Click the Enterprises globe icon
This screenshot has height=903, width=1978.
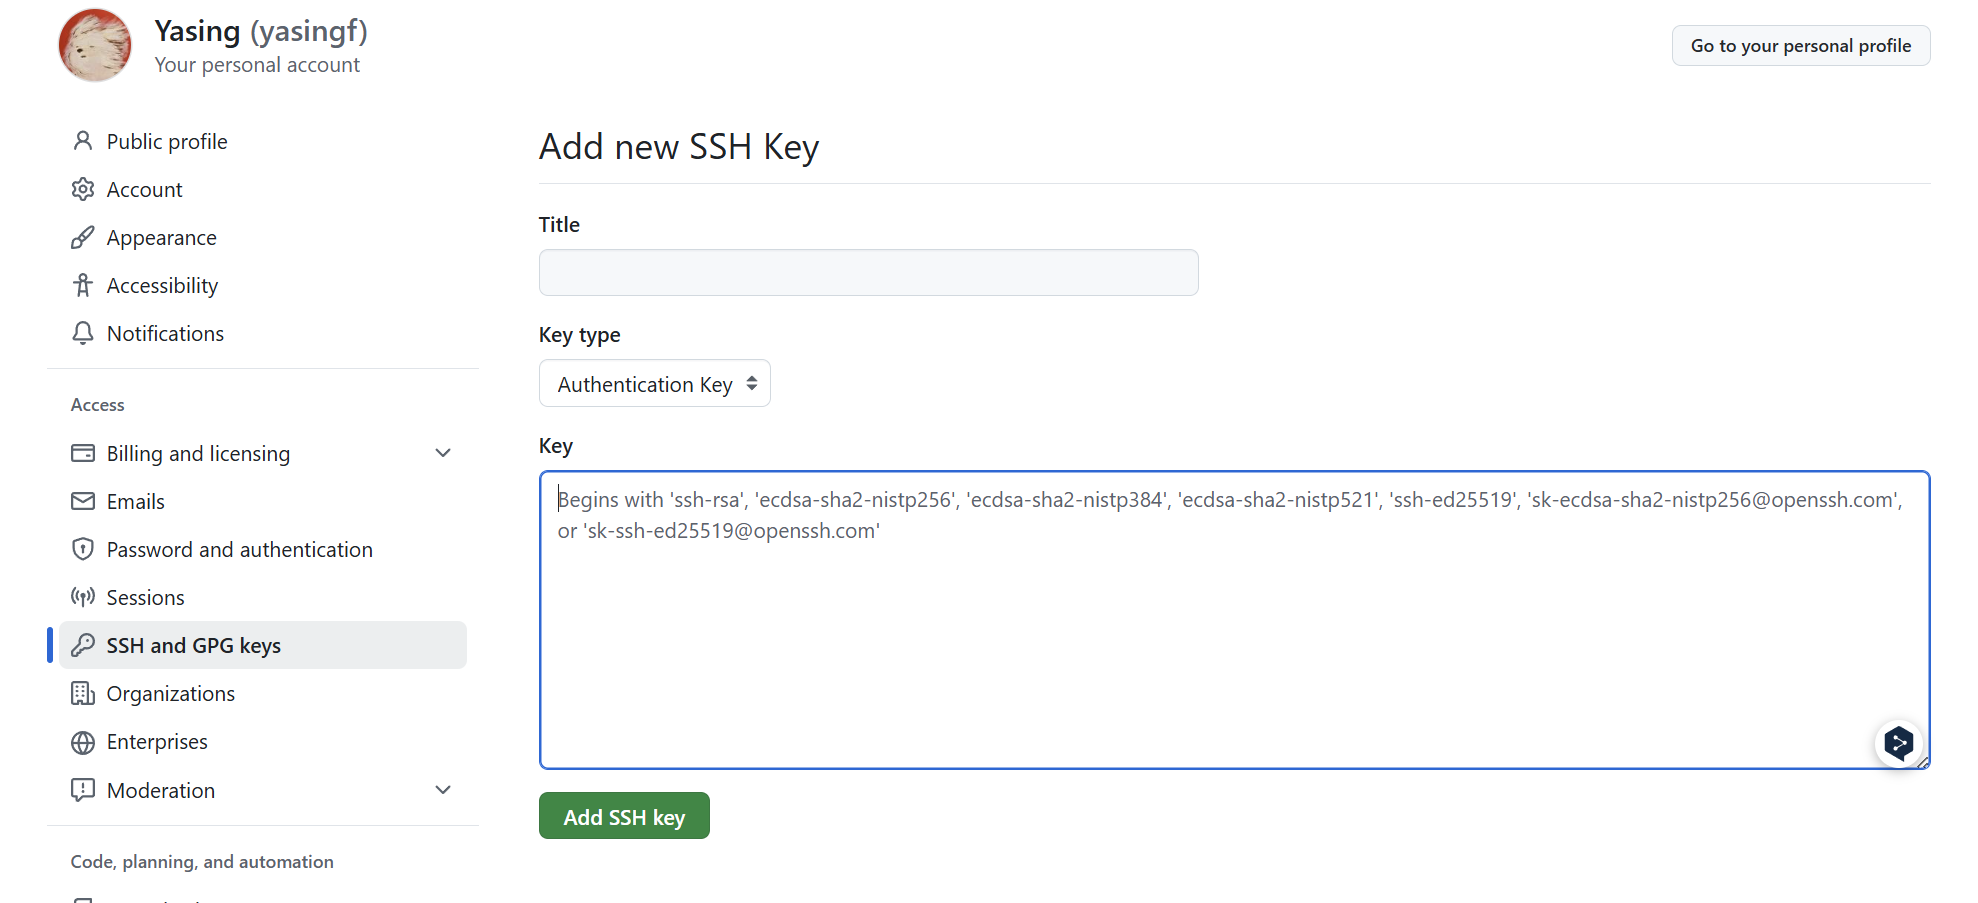pyautogui.click(x=83, y=742)
